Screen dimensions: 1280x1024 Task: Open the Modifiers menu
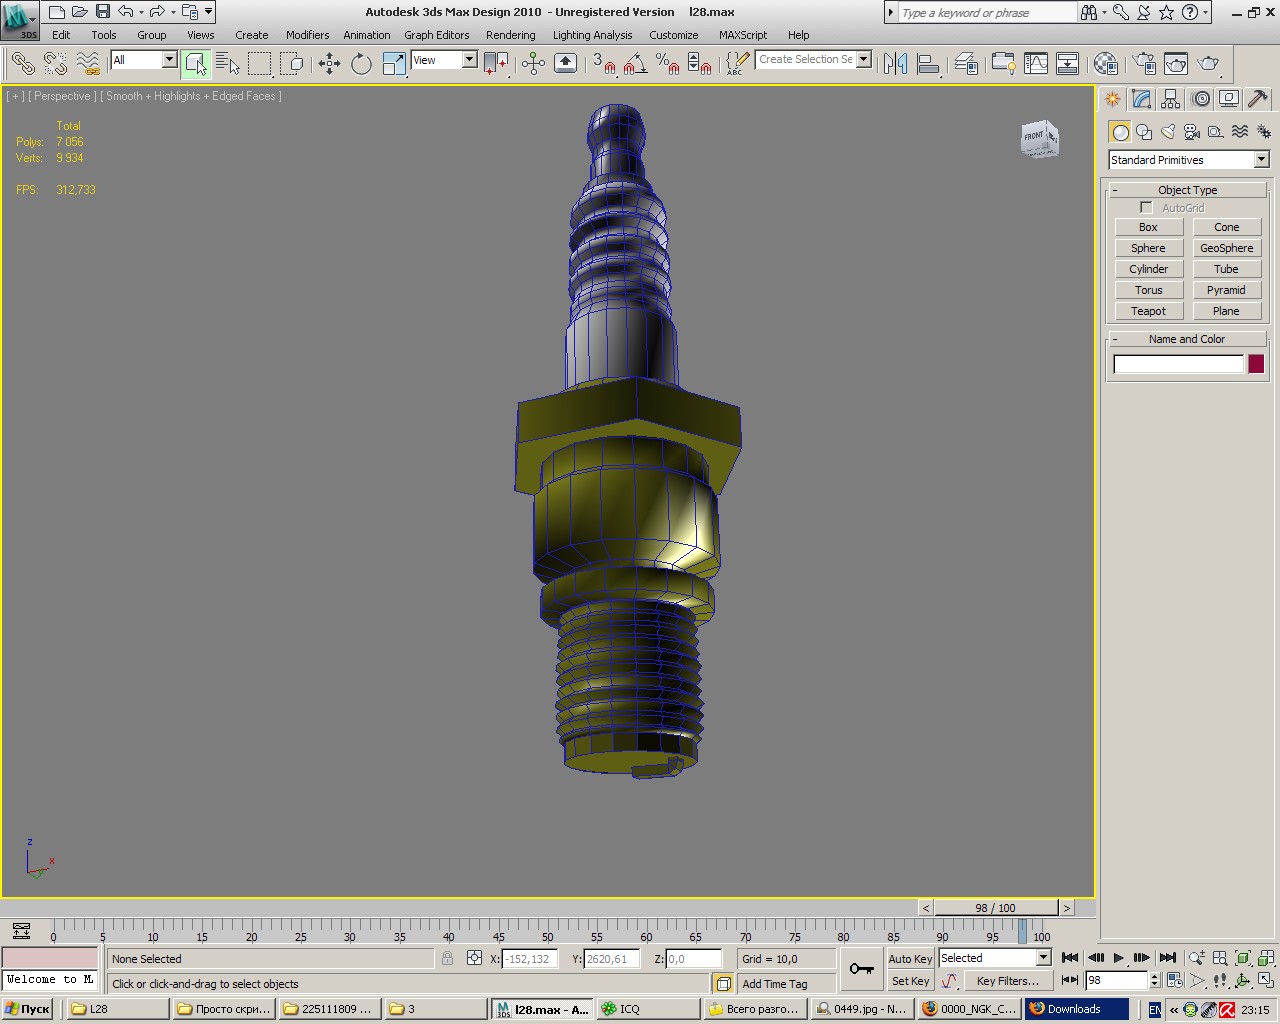tap(307, 35)
